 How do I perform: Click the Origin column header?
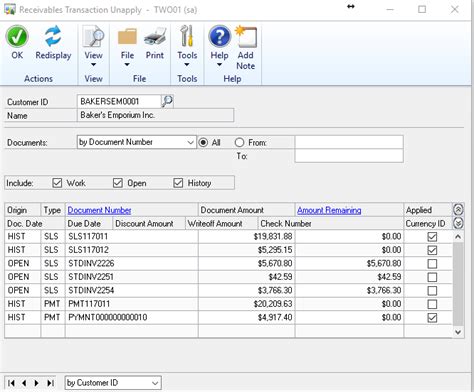(x=22, y=210)
